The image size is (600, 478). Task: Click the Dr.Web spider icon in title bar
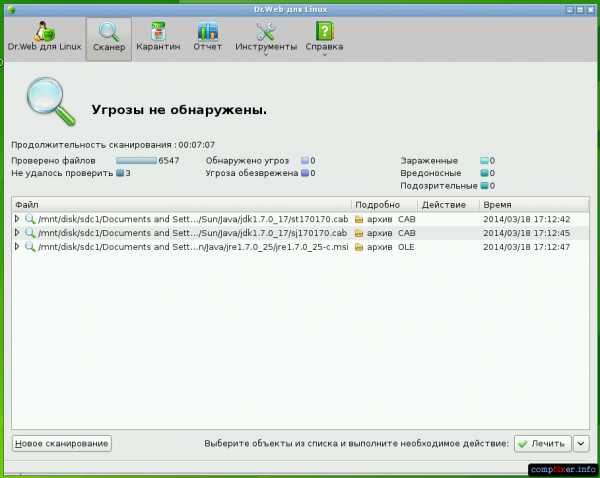(11, 9)
